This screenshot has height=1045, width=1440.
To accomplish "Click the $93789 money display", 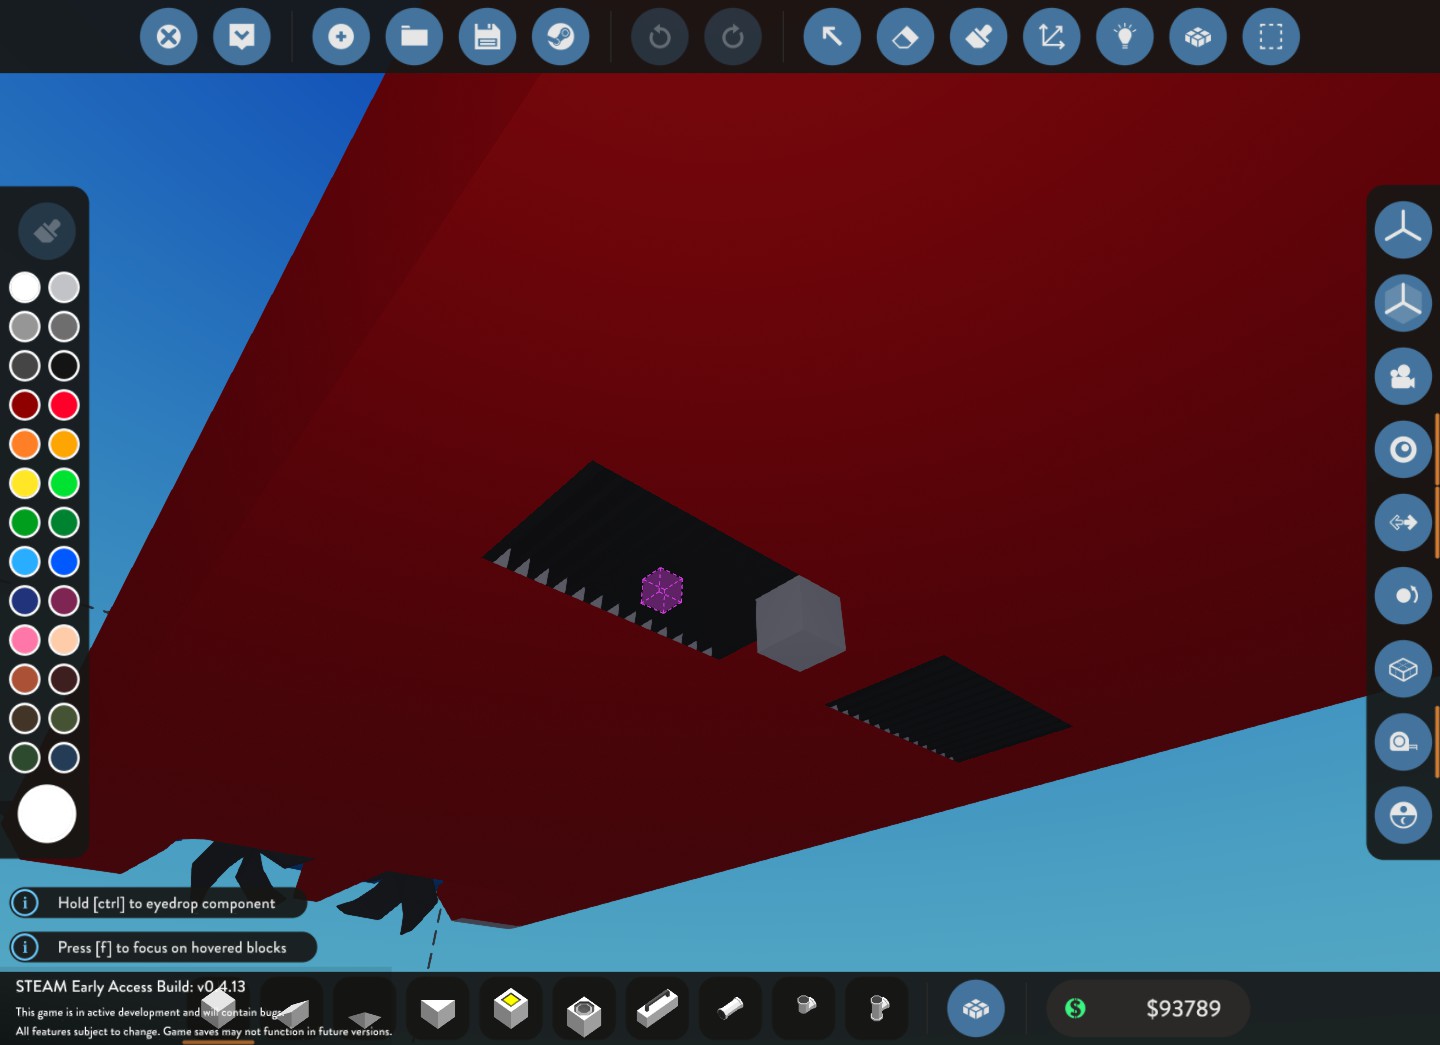I will tap(1182, 1009).
